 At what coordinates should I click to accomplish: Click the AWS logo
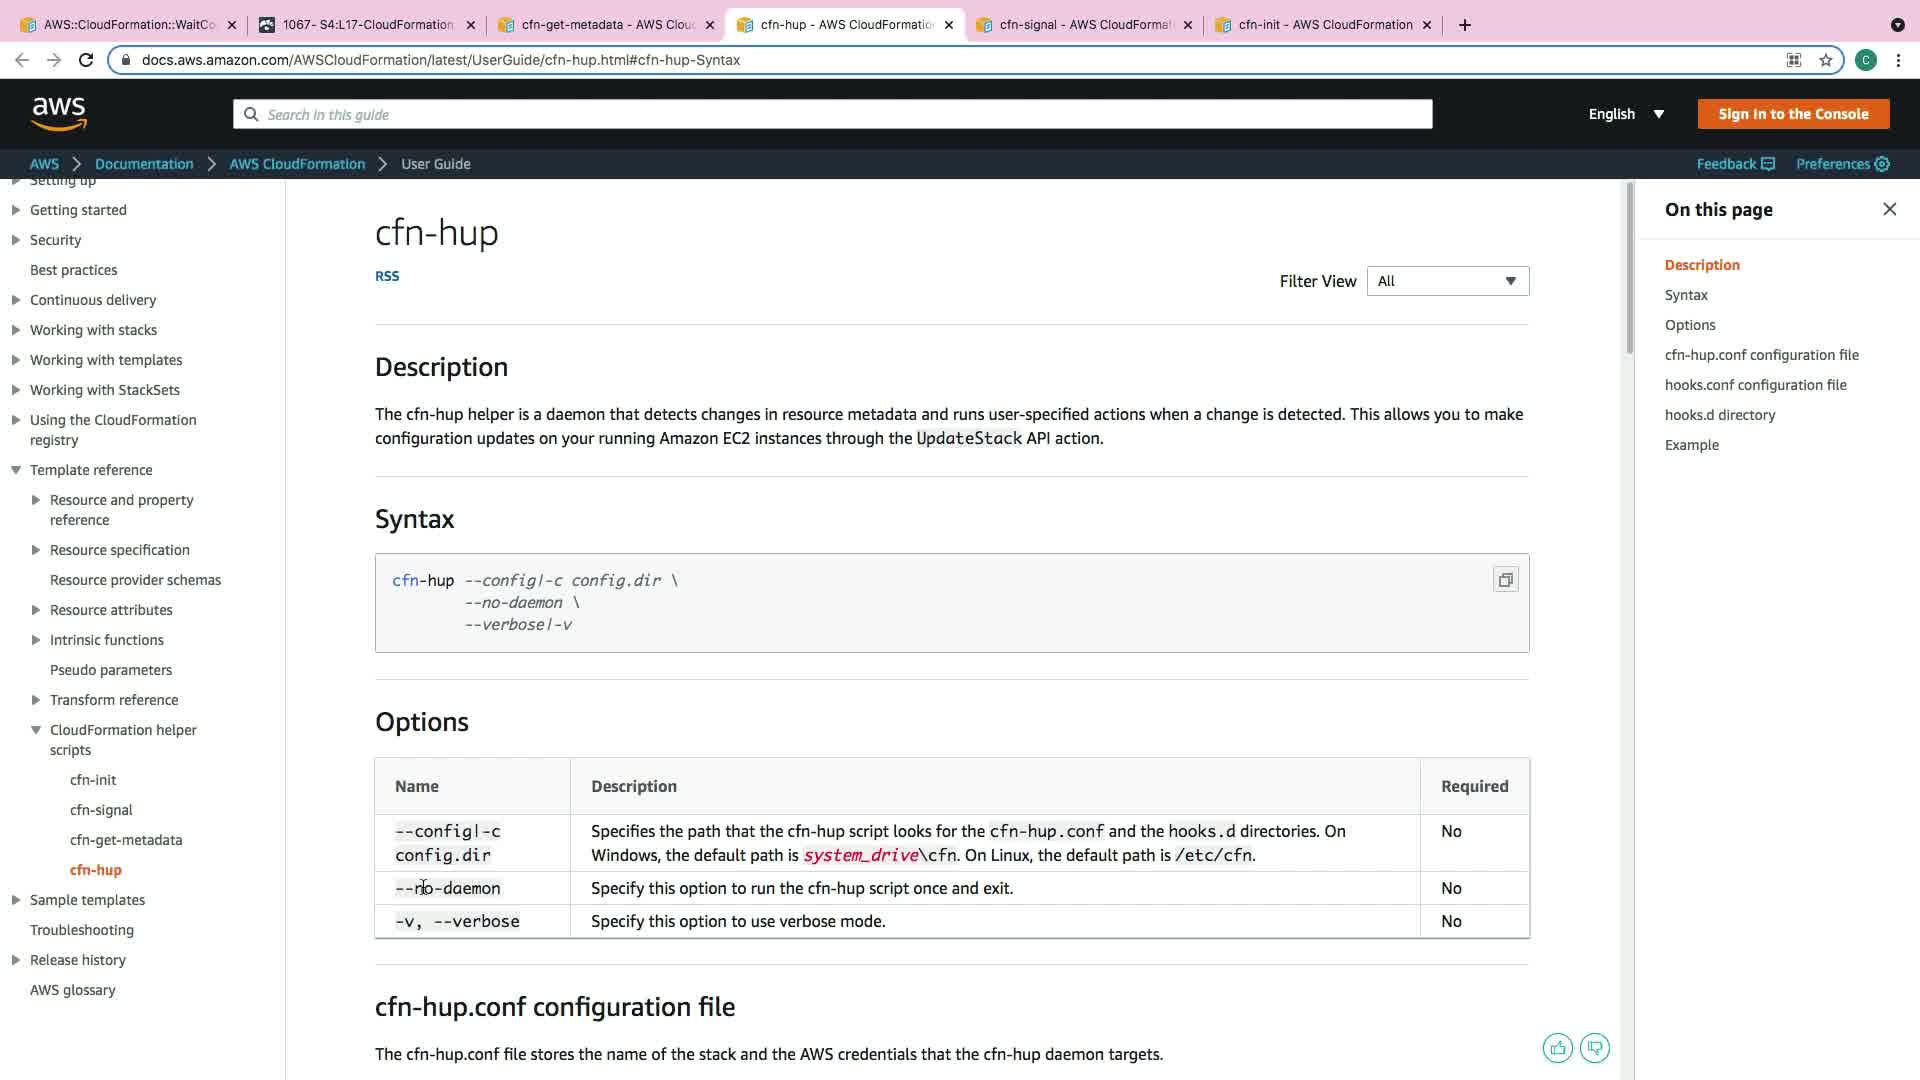tap(59, 114)
